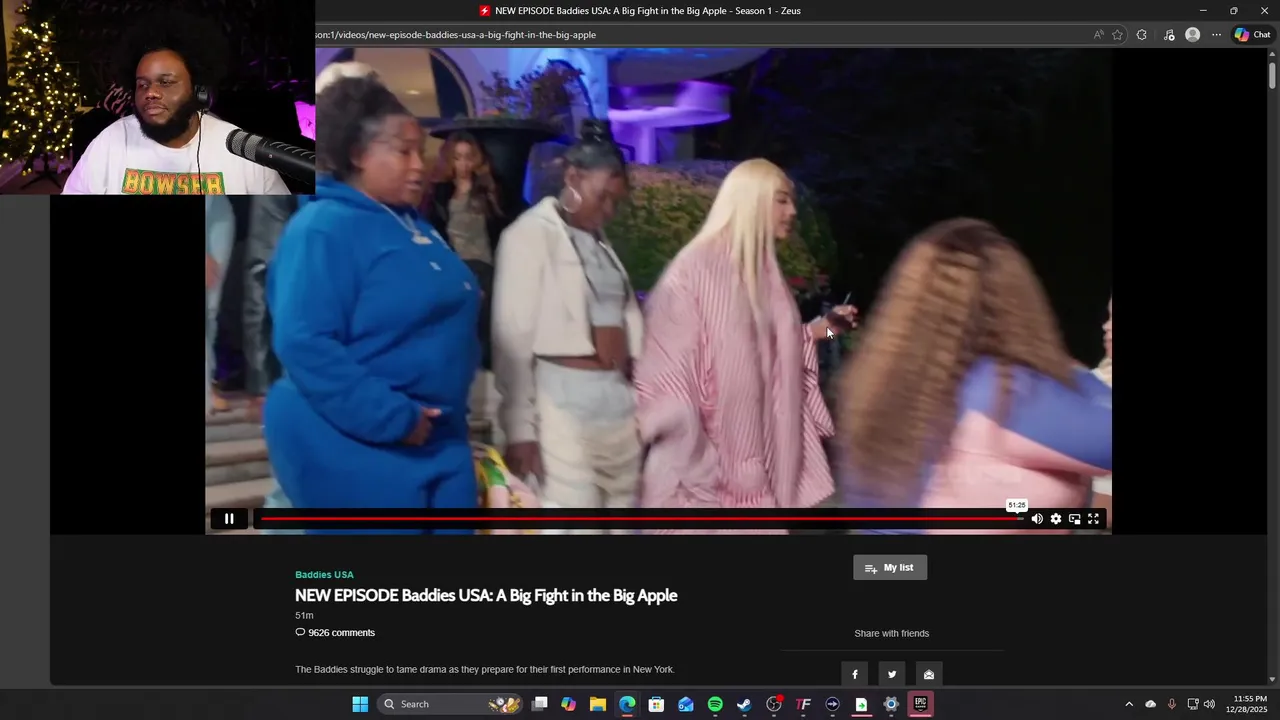Image resolution: width=1280 pixels, height=720 pixels.
Task: Open the Baddies USA series link
Action: pos(324,575)
